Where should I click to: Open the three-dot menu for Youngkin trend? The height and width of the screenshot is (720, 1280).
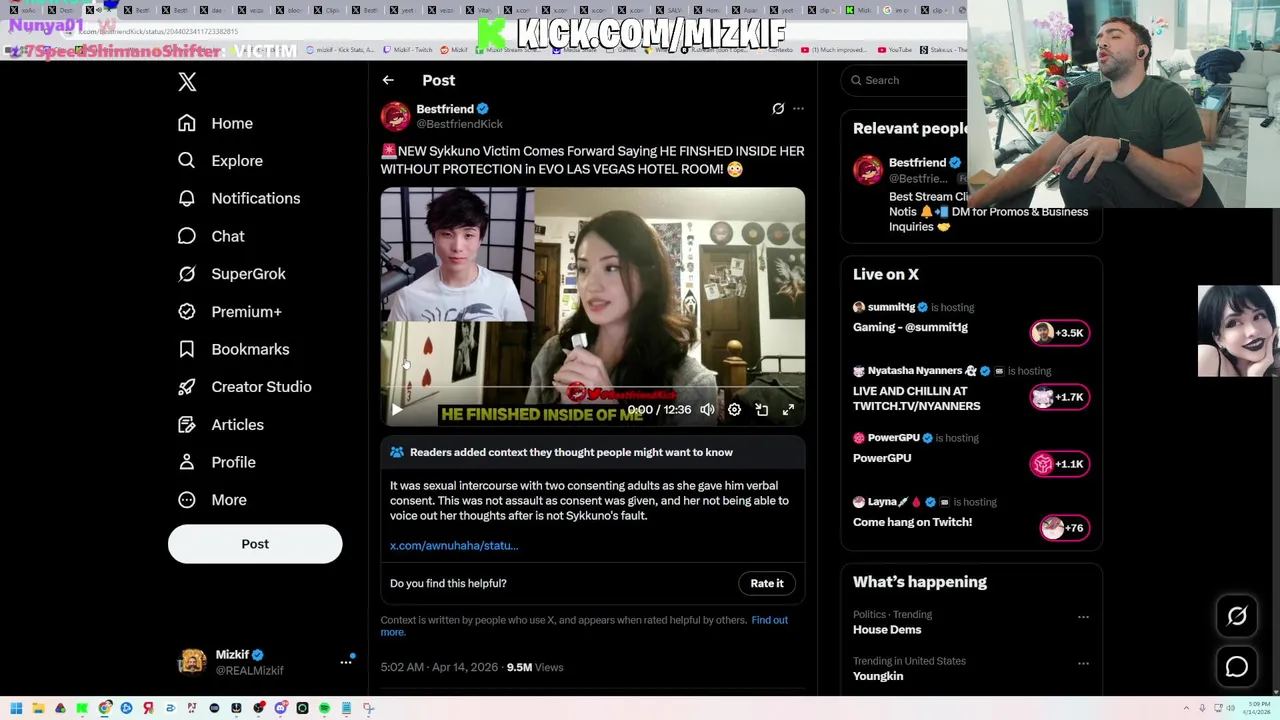coord(1083,663)
